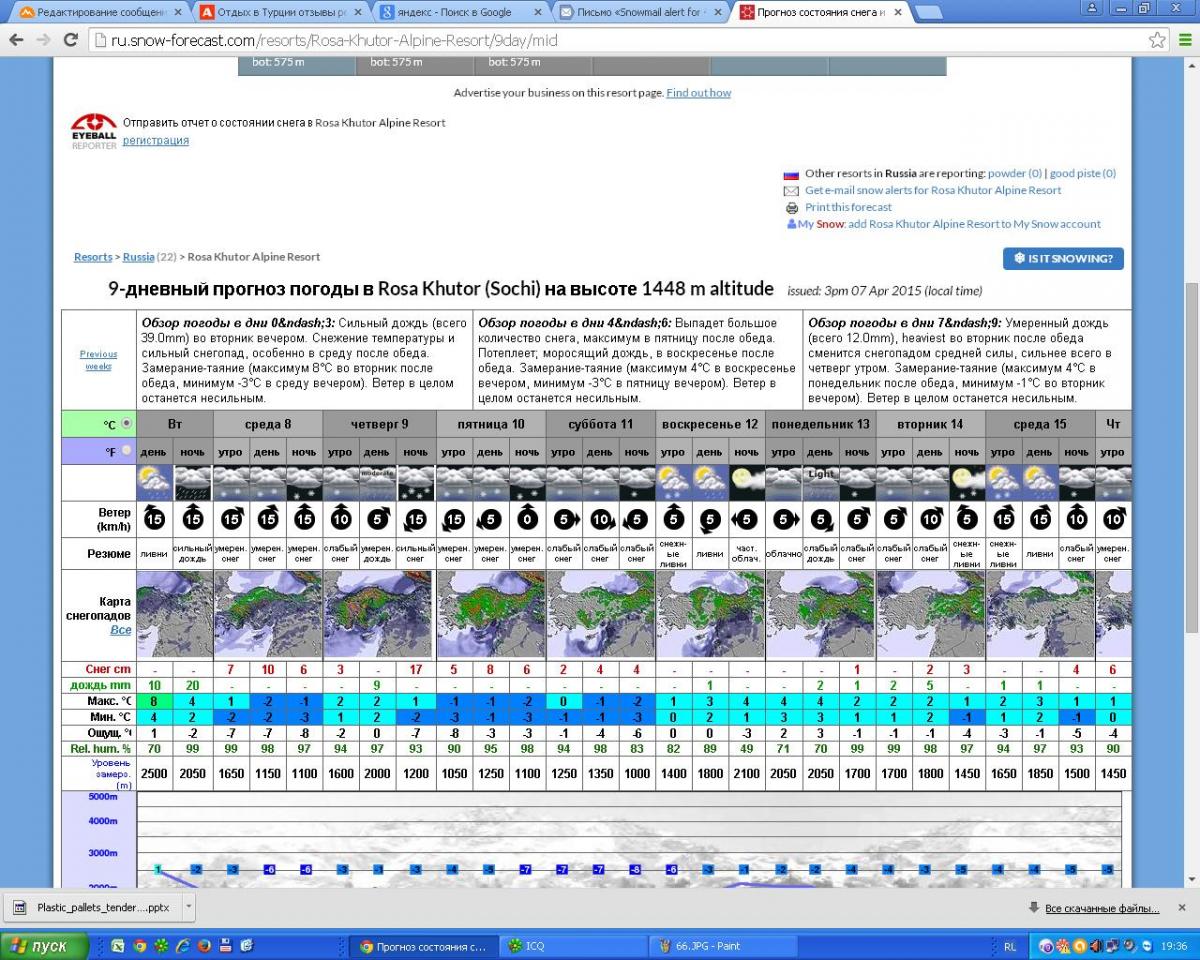Image resolution: width=1200 pixels, height=960 pixels.
Task: Switch to the Отдых в Турции отзывы tab
Action: [x=280, y=13]
